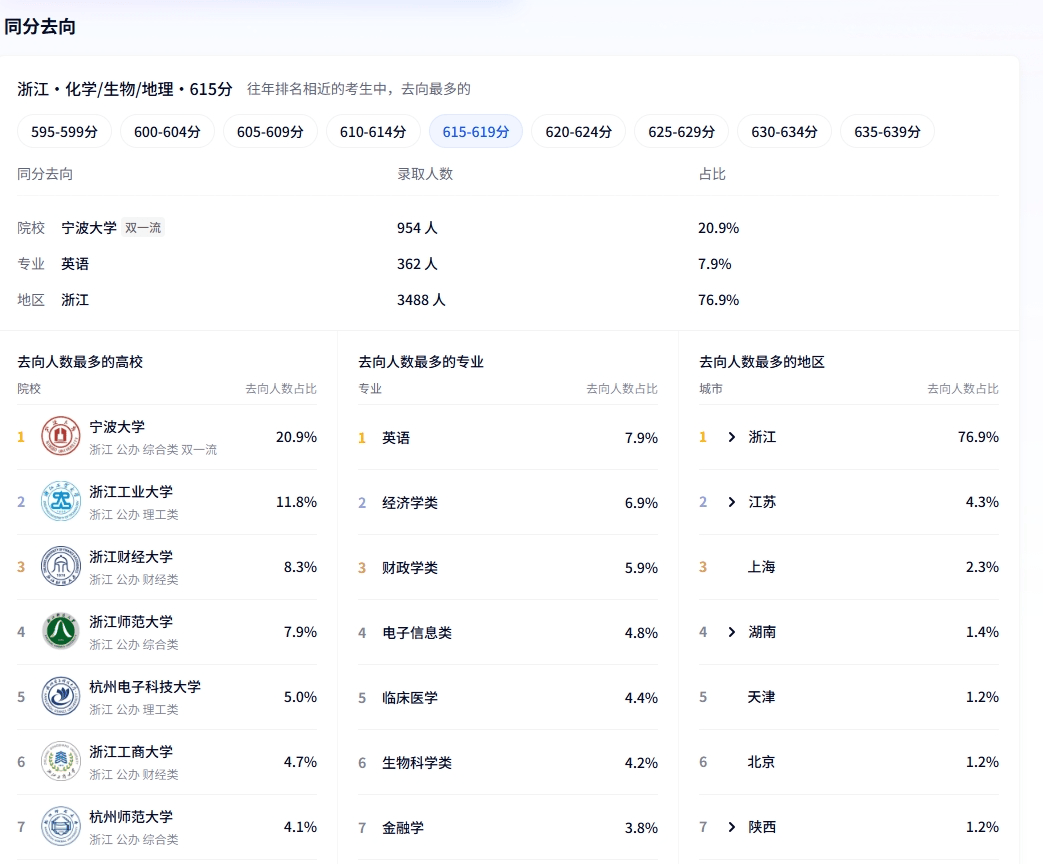Click 经济学类 in the majors list
This screenshot has width=1043, height=864.
(410, 503)
